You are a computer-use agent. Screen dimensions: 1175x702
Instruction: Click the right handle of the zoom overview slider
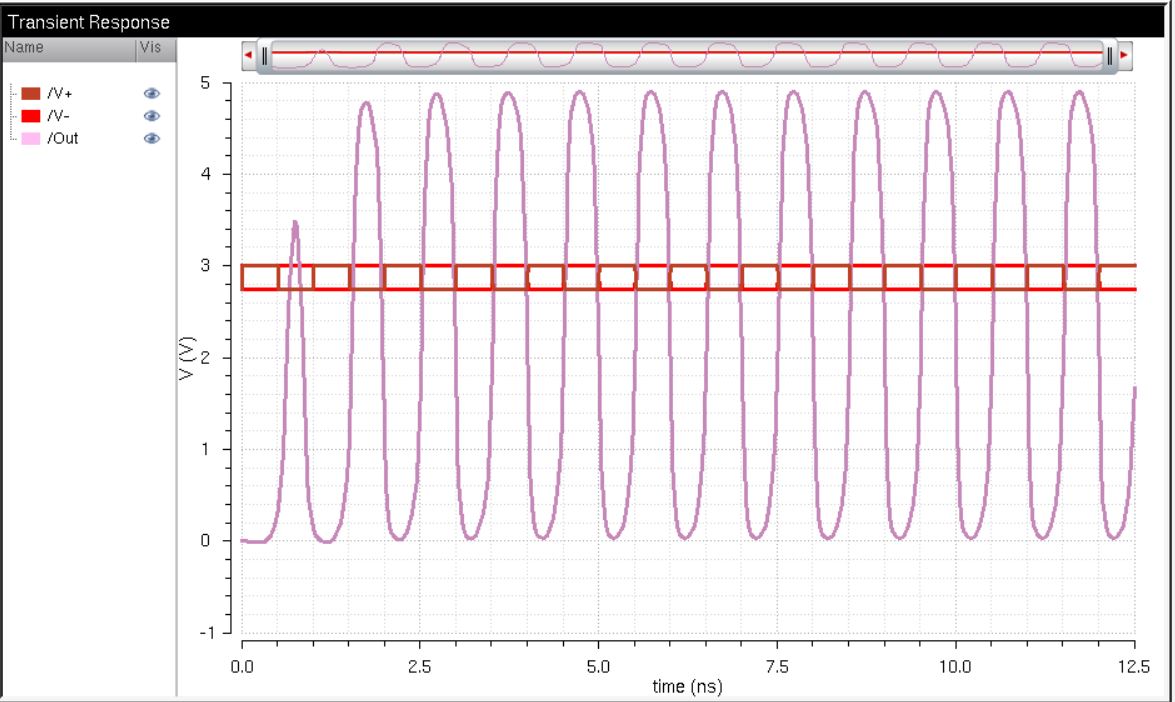click(1110, 56)
